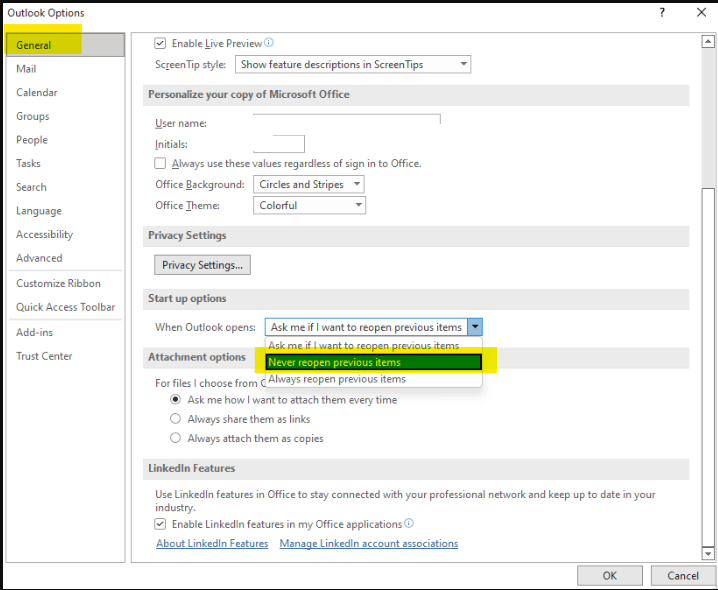Open the Office Background dropdown
Screen dimensions: 718x590
point(309,185)
